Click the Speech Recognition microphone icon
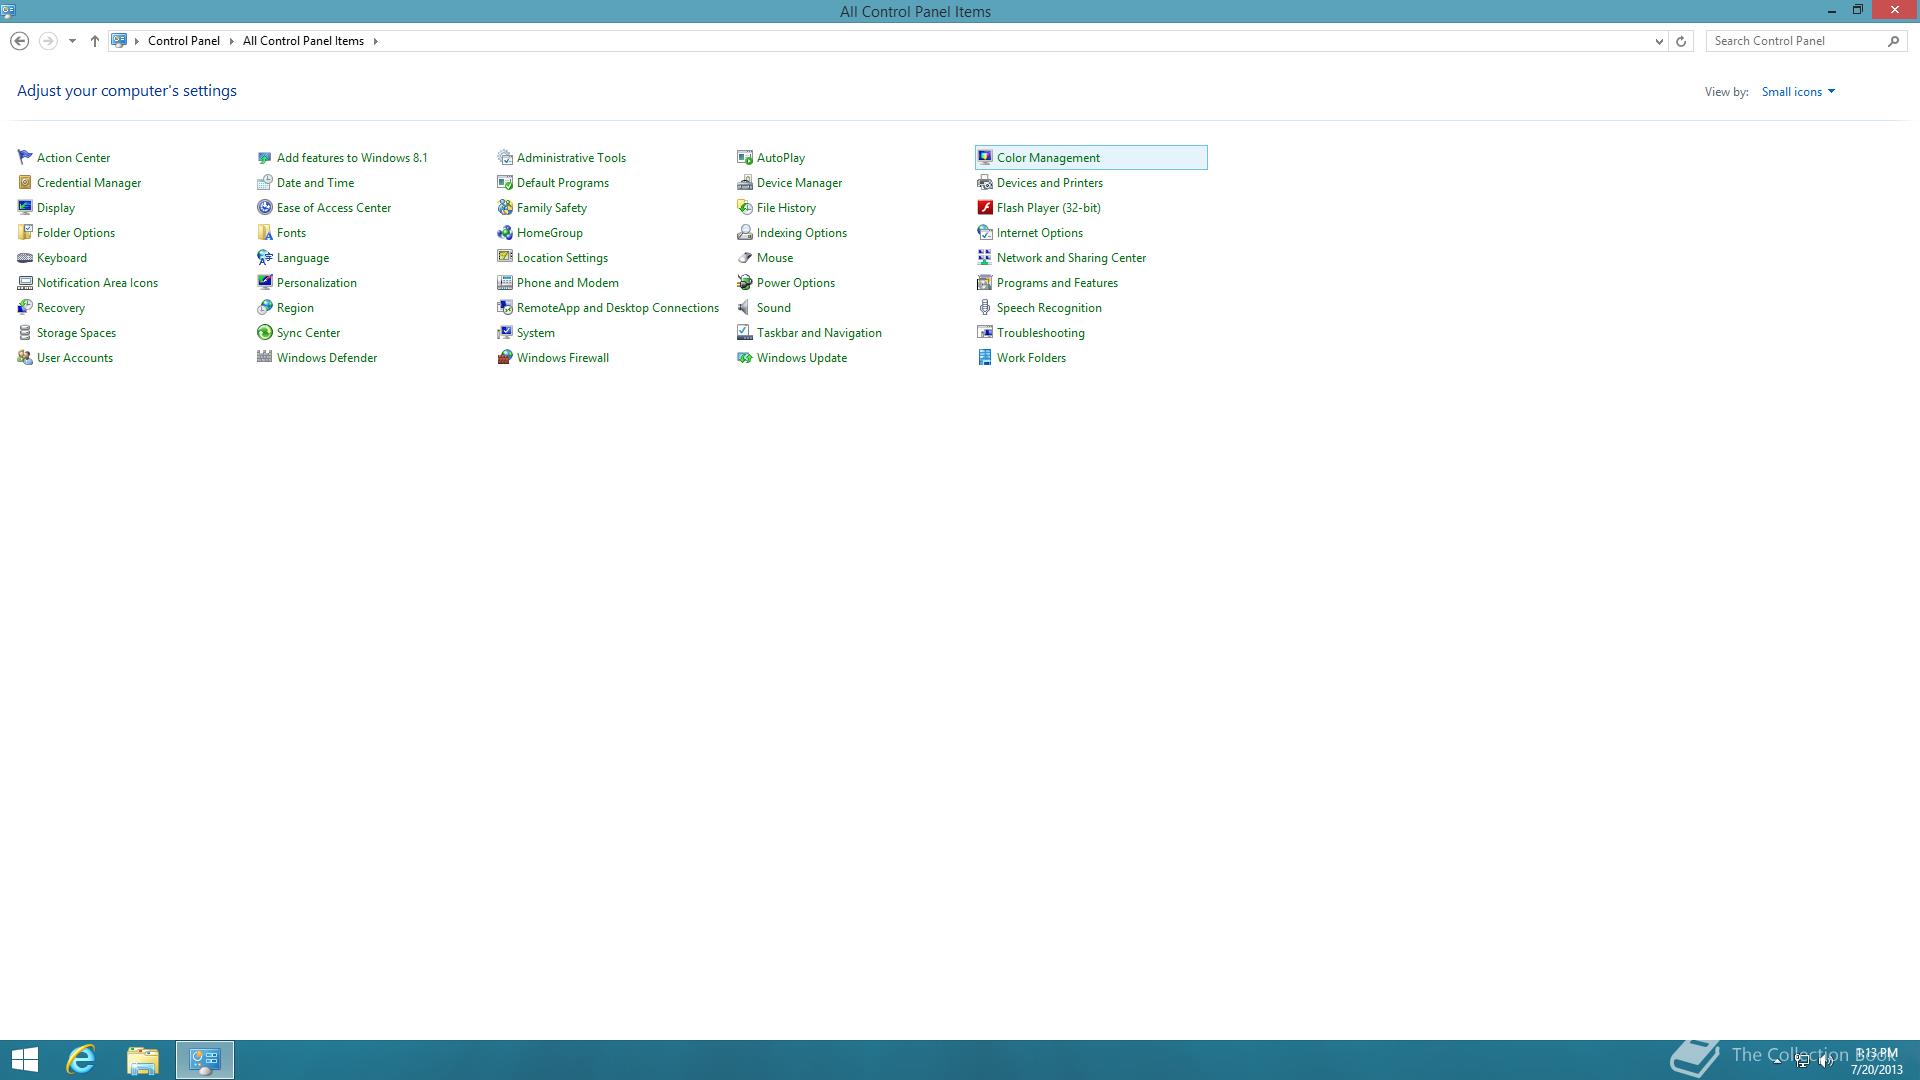 tap(985, 307)
